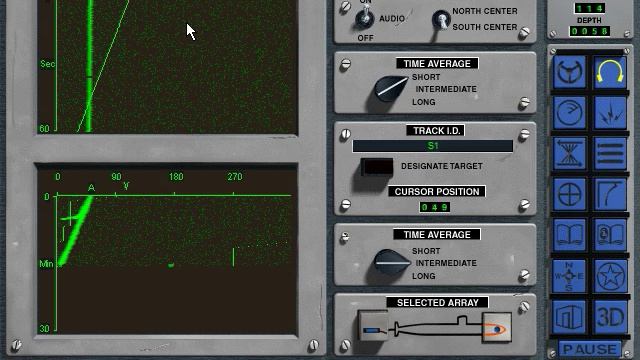Open the Radar station icon

click(569, 113)
